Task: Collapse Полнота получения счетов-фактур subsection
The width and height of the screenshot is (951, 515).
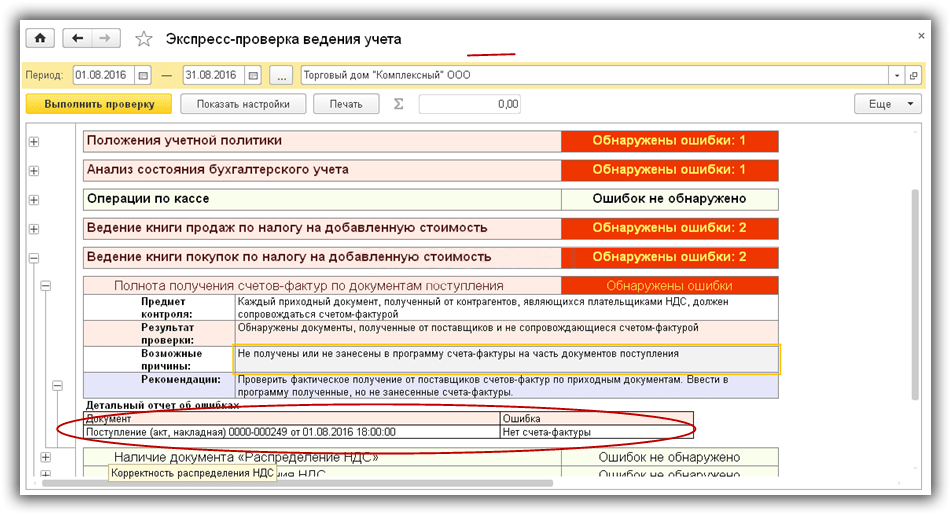Action: (45, 285)
